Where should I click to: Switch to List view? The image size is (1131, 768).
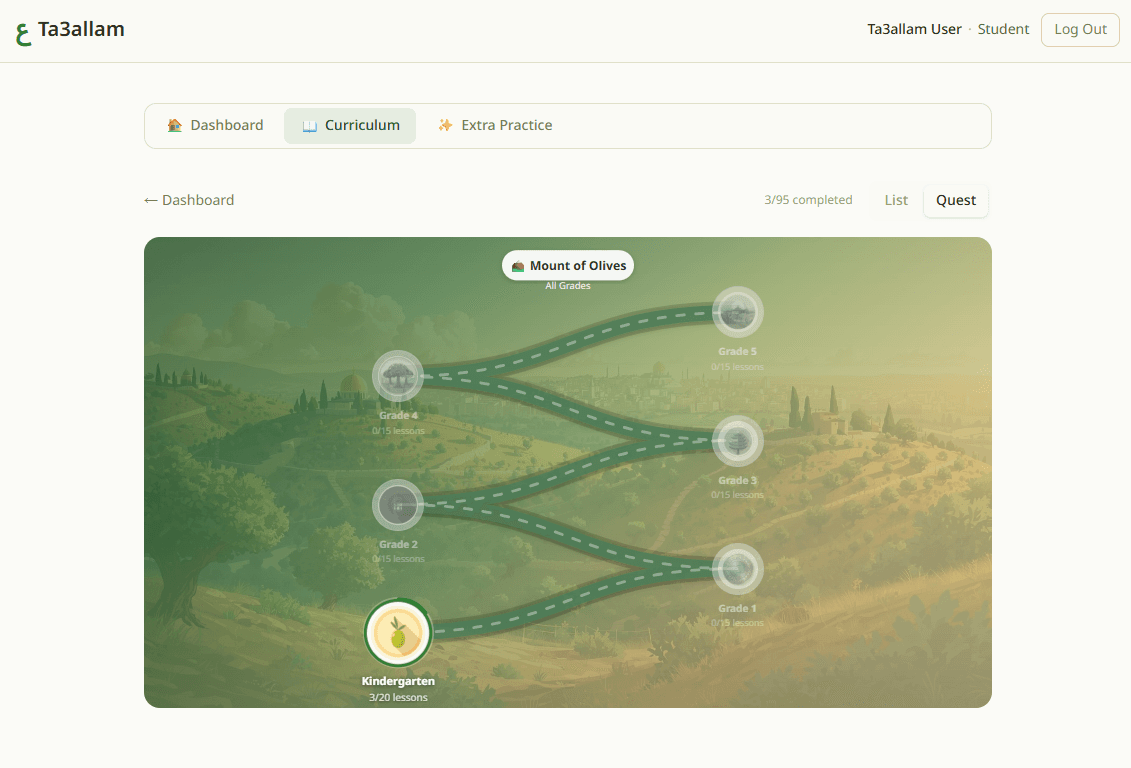pos(896,200)
